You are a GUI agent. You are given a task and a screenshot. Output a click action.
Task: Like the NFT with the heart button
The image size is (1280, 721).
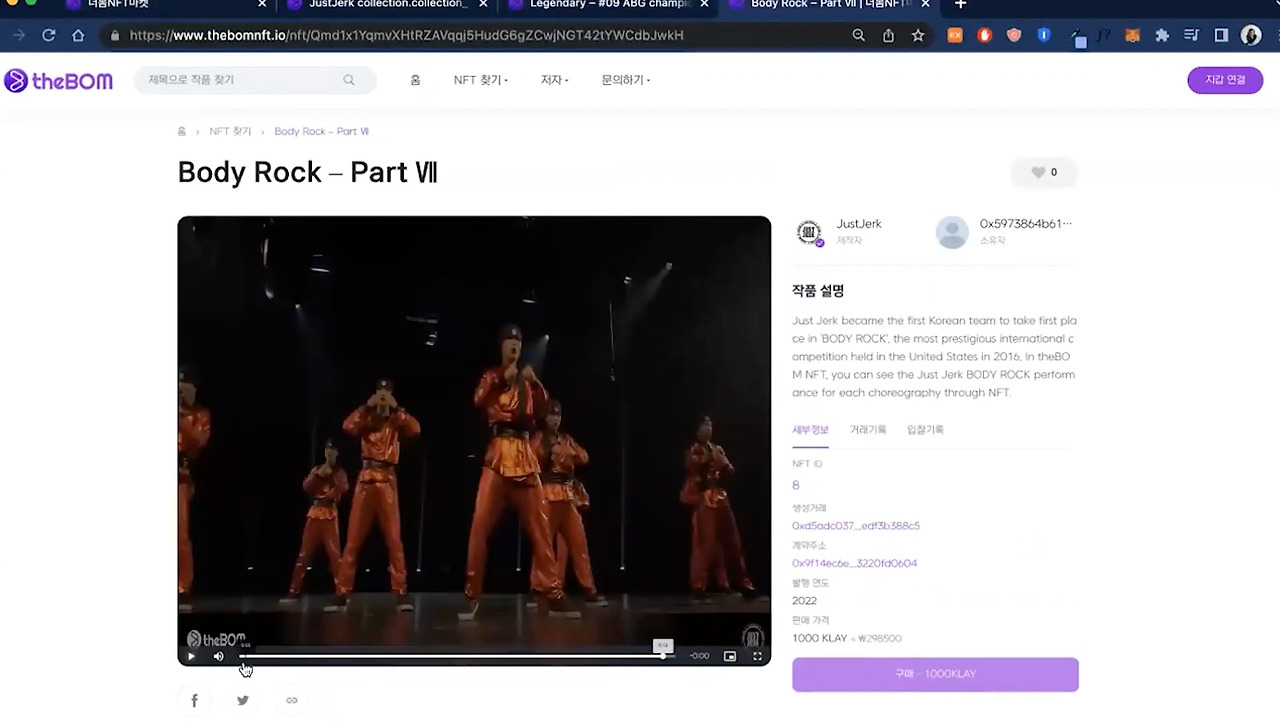click(1044, 172)
